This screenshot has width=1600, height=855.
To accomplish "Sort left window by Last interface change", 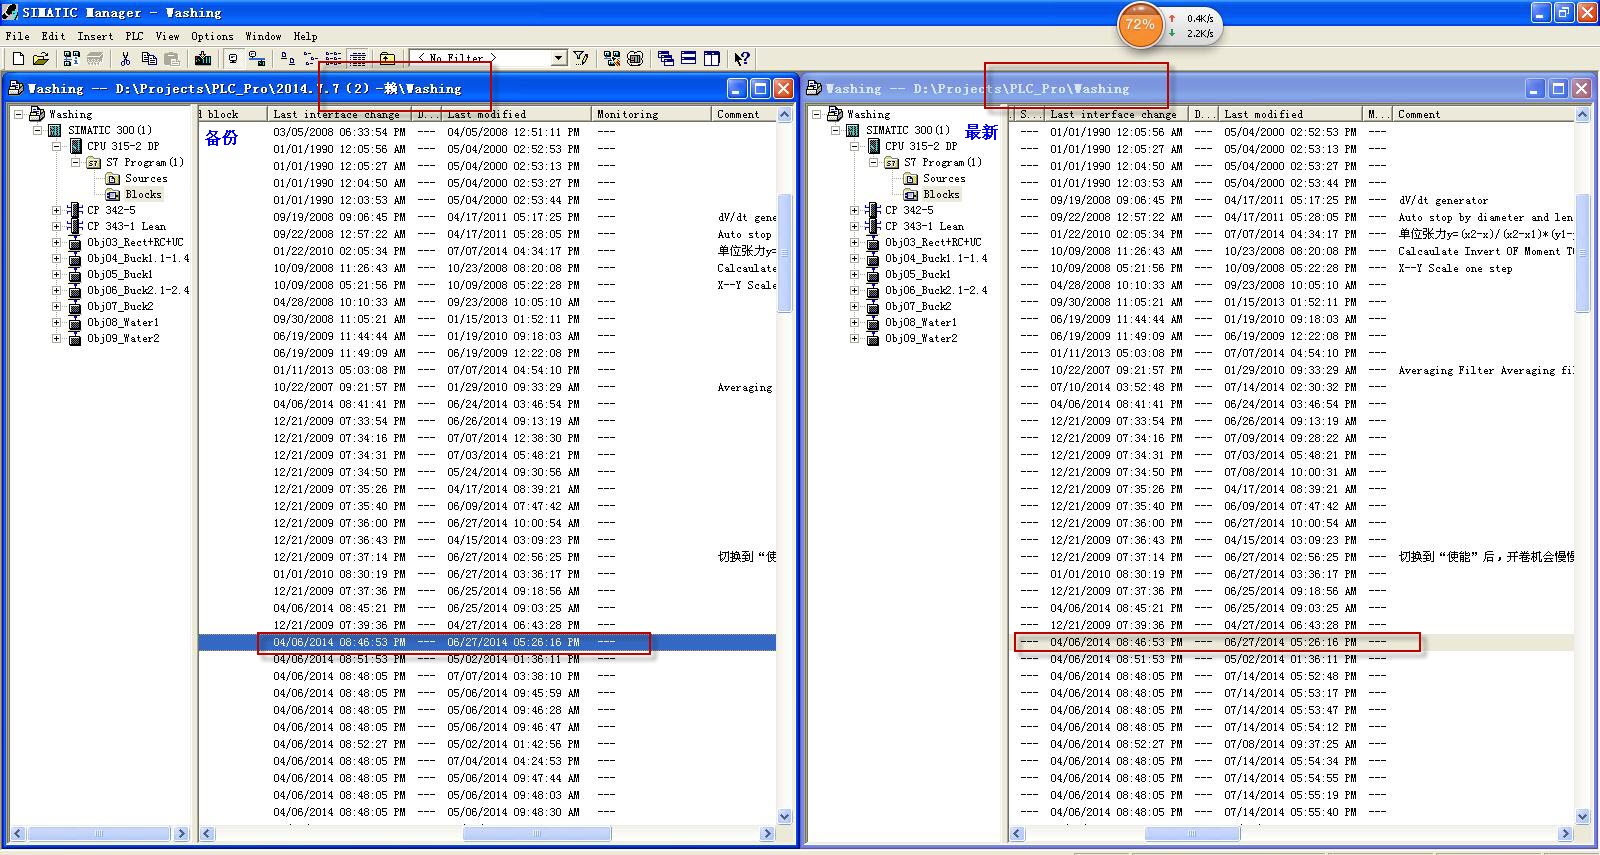I will 341,114.
